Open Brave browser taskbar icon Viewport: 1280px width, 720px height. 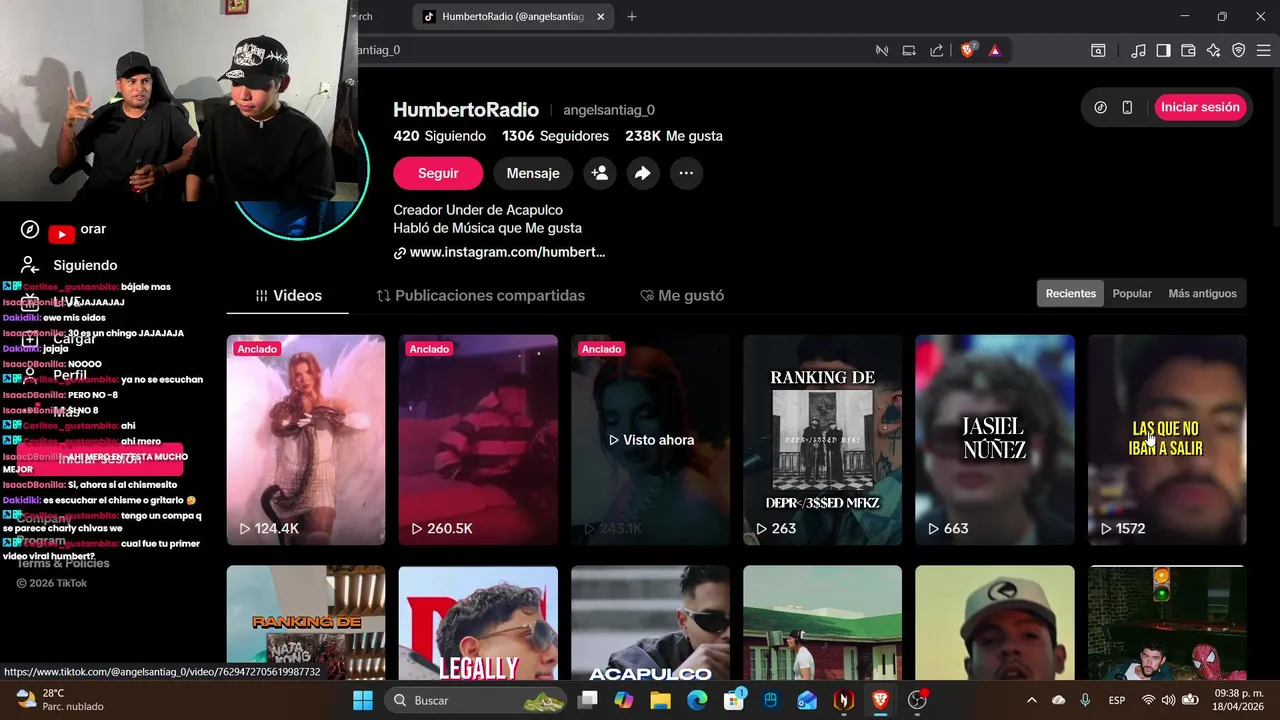(880, 700)
